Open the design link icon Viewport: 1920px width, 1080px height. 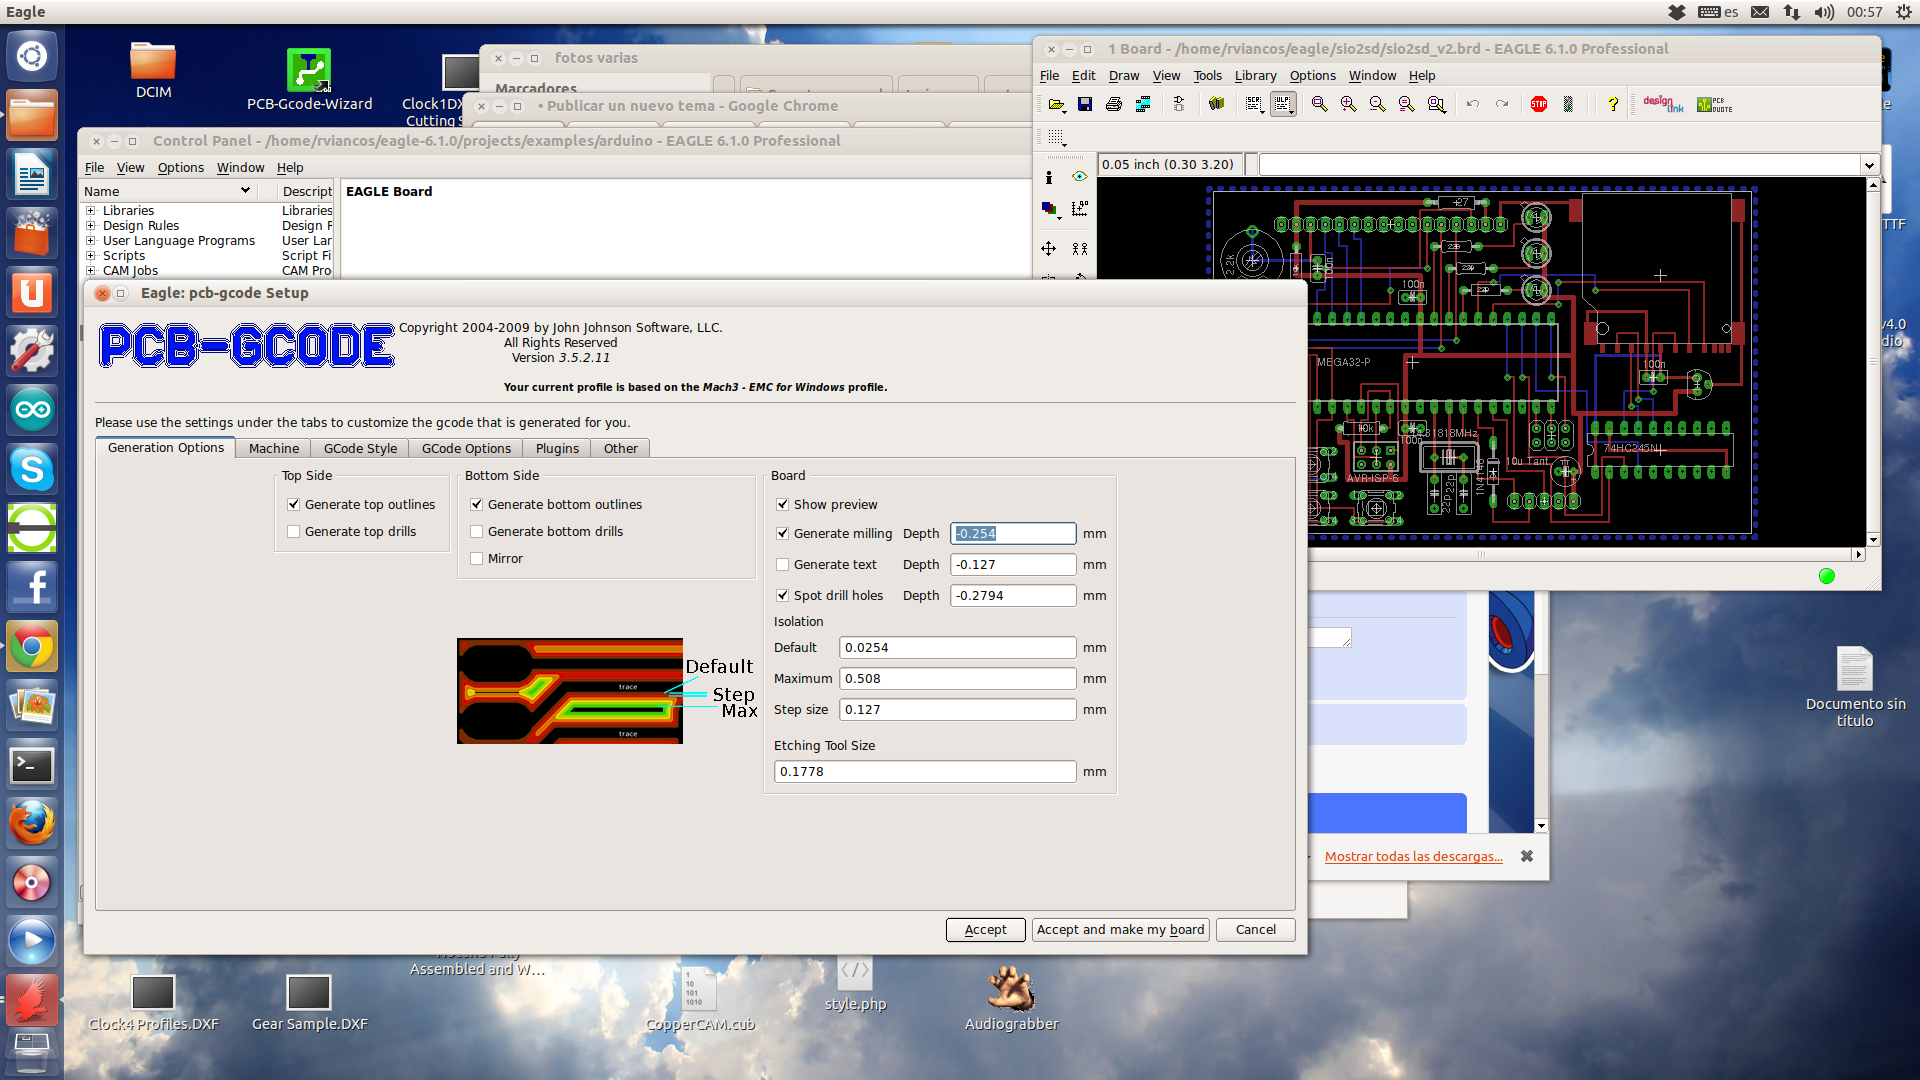(1662, 104)
